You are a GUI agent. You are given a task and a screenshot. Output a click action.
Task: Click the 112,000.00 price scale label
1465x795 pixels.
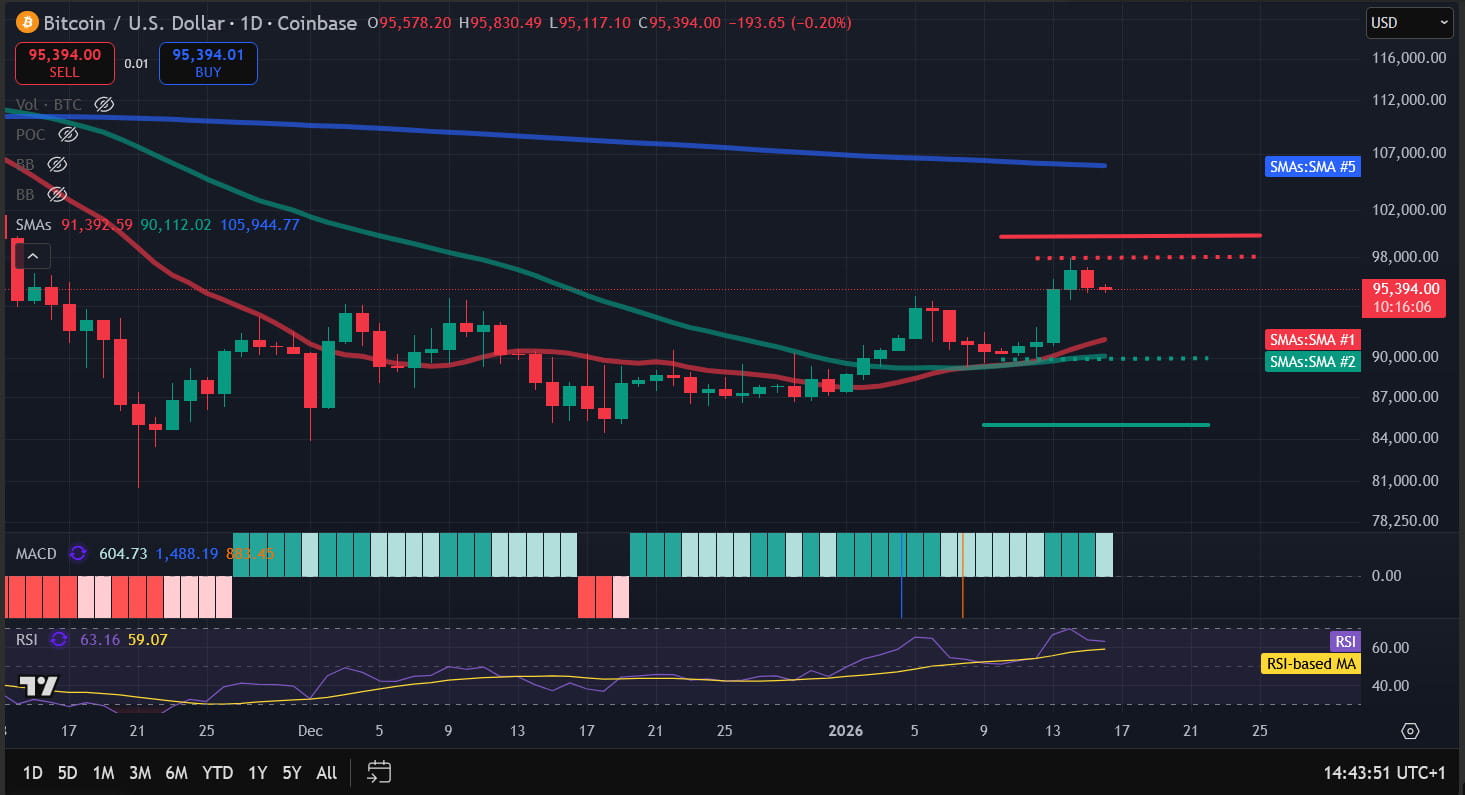tap(1408, 100)
